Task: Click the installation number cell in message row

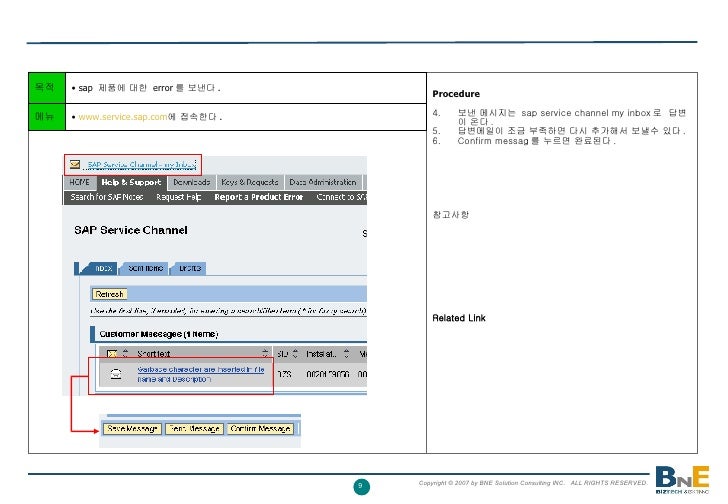Action: point(328,374)
